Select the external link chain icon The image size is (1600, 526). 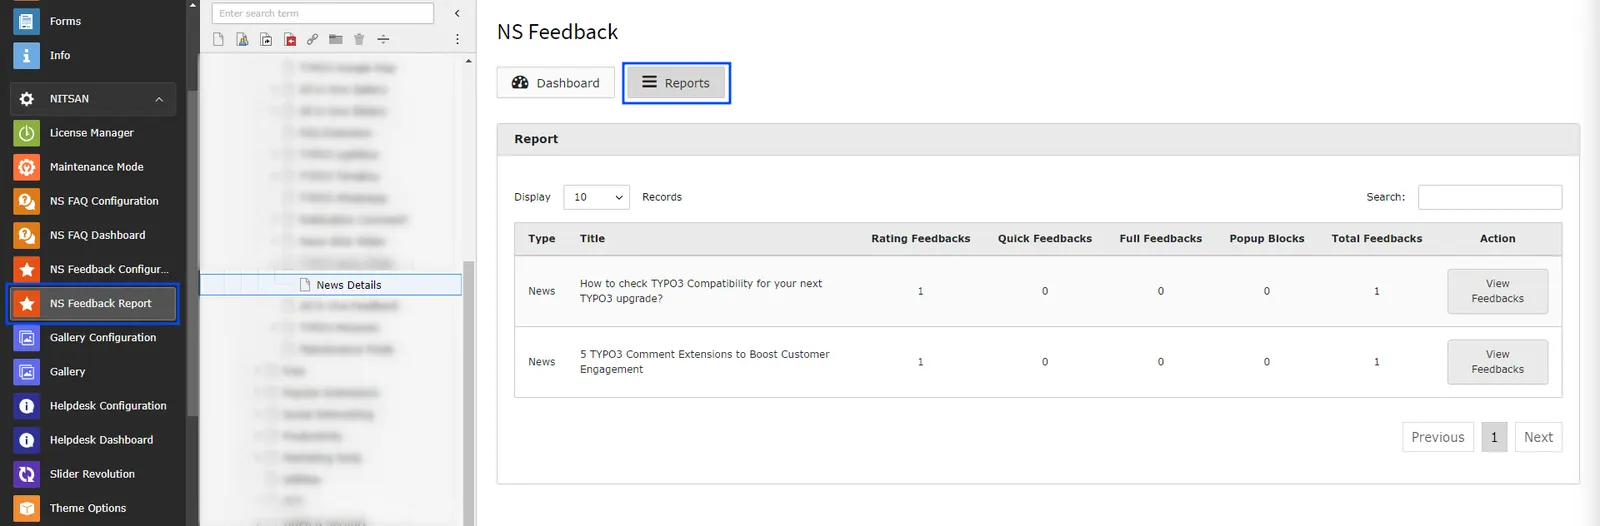coord(313,39)
